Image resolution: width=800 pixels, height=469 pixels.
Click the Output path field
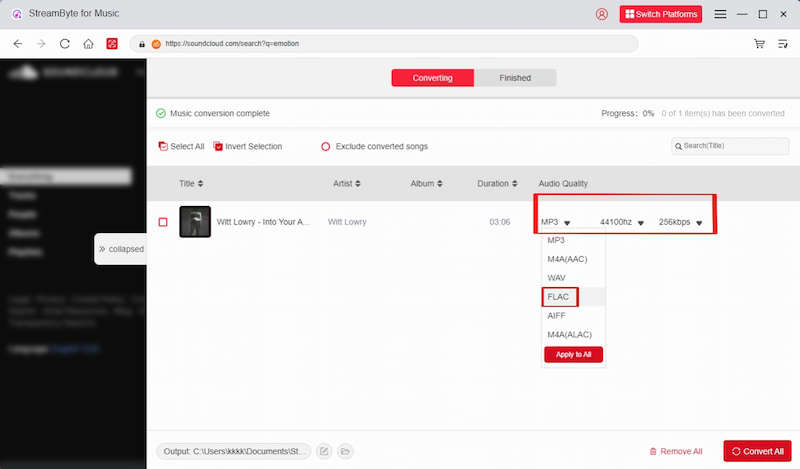tap(234, 451)
